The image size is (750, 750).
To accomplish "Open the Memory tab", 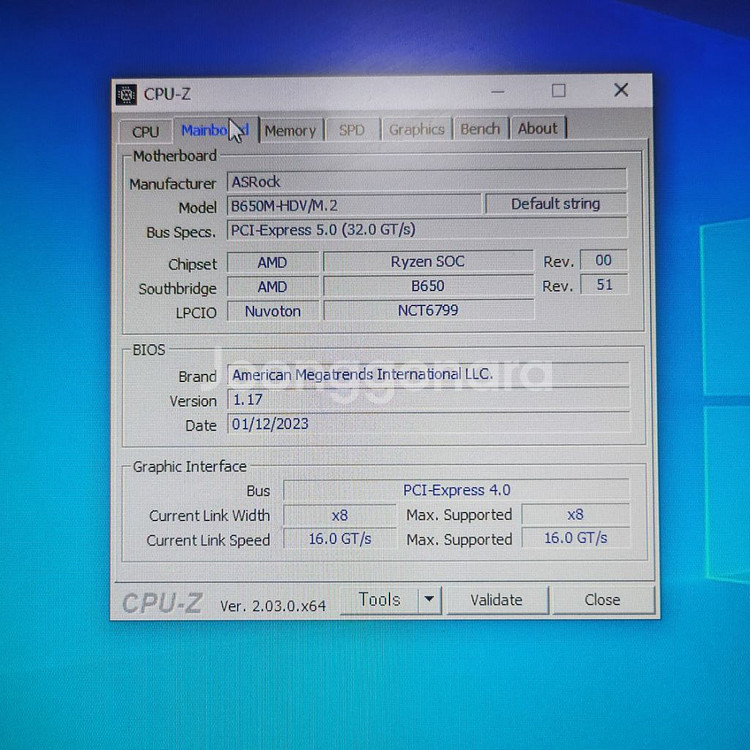I will point(290,130).
